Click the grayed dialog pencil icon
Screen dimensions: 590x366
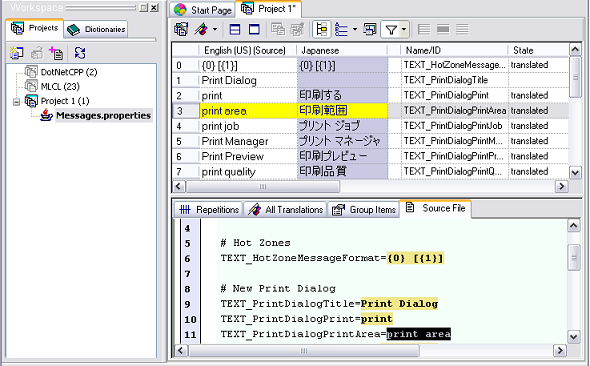(298, 29)
